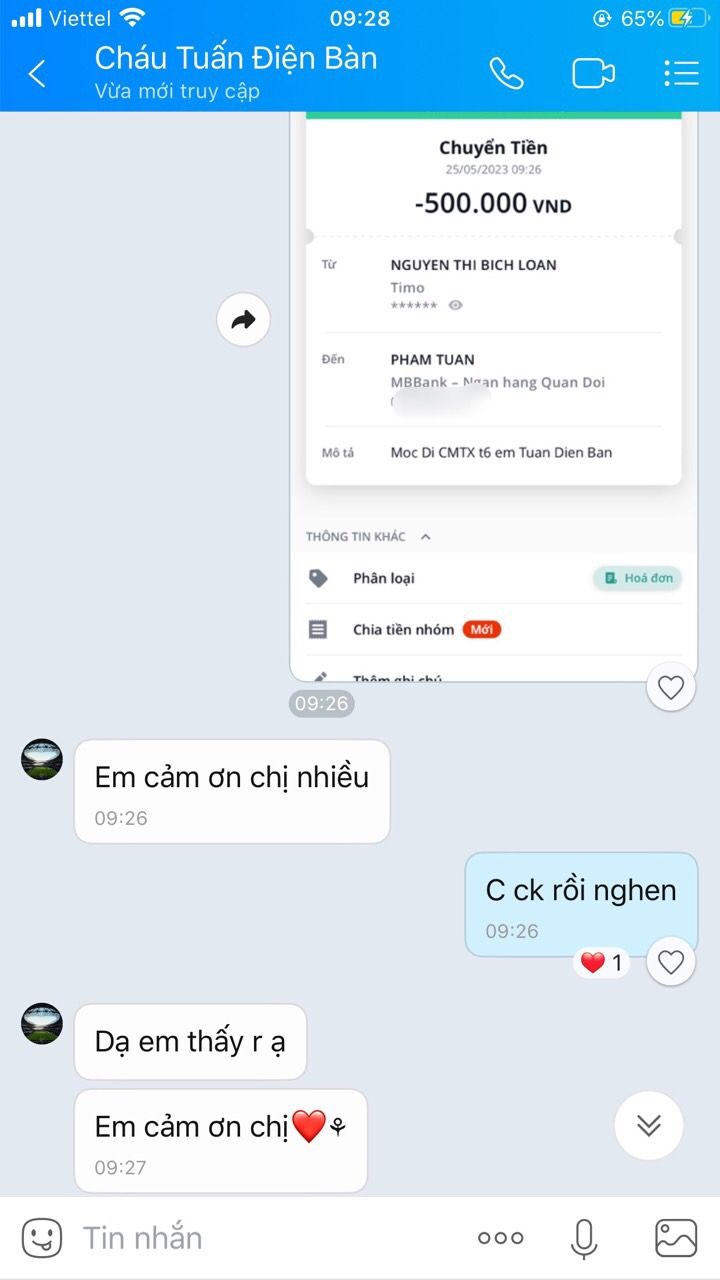Start a voice call with Cháu Tuấn Điện Bàn
720x1280 pixels.
point(506,73)
